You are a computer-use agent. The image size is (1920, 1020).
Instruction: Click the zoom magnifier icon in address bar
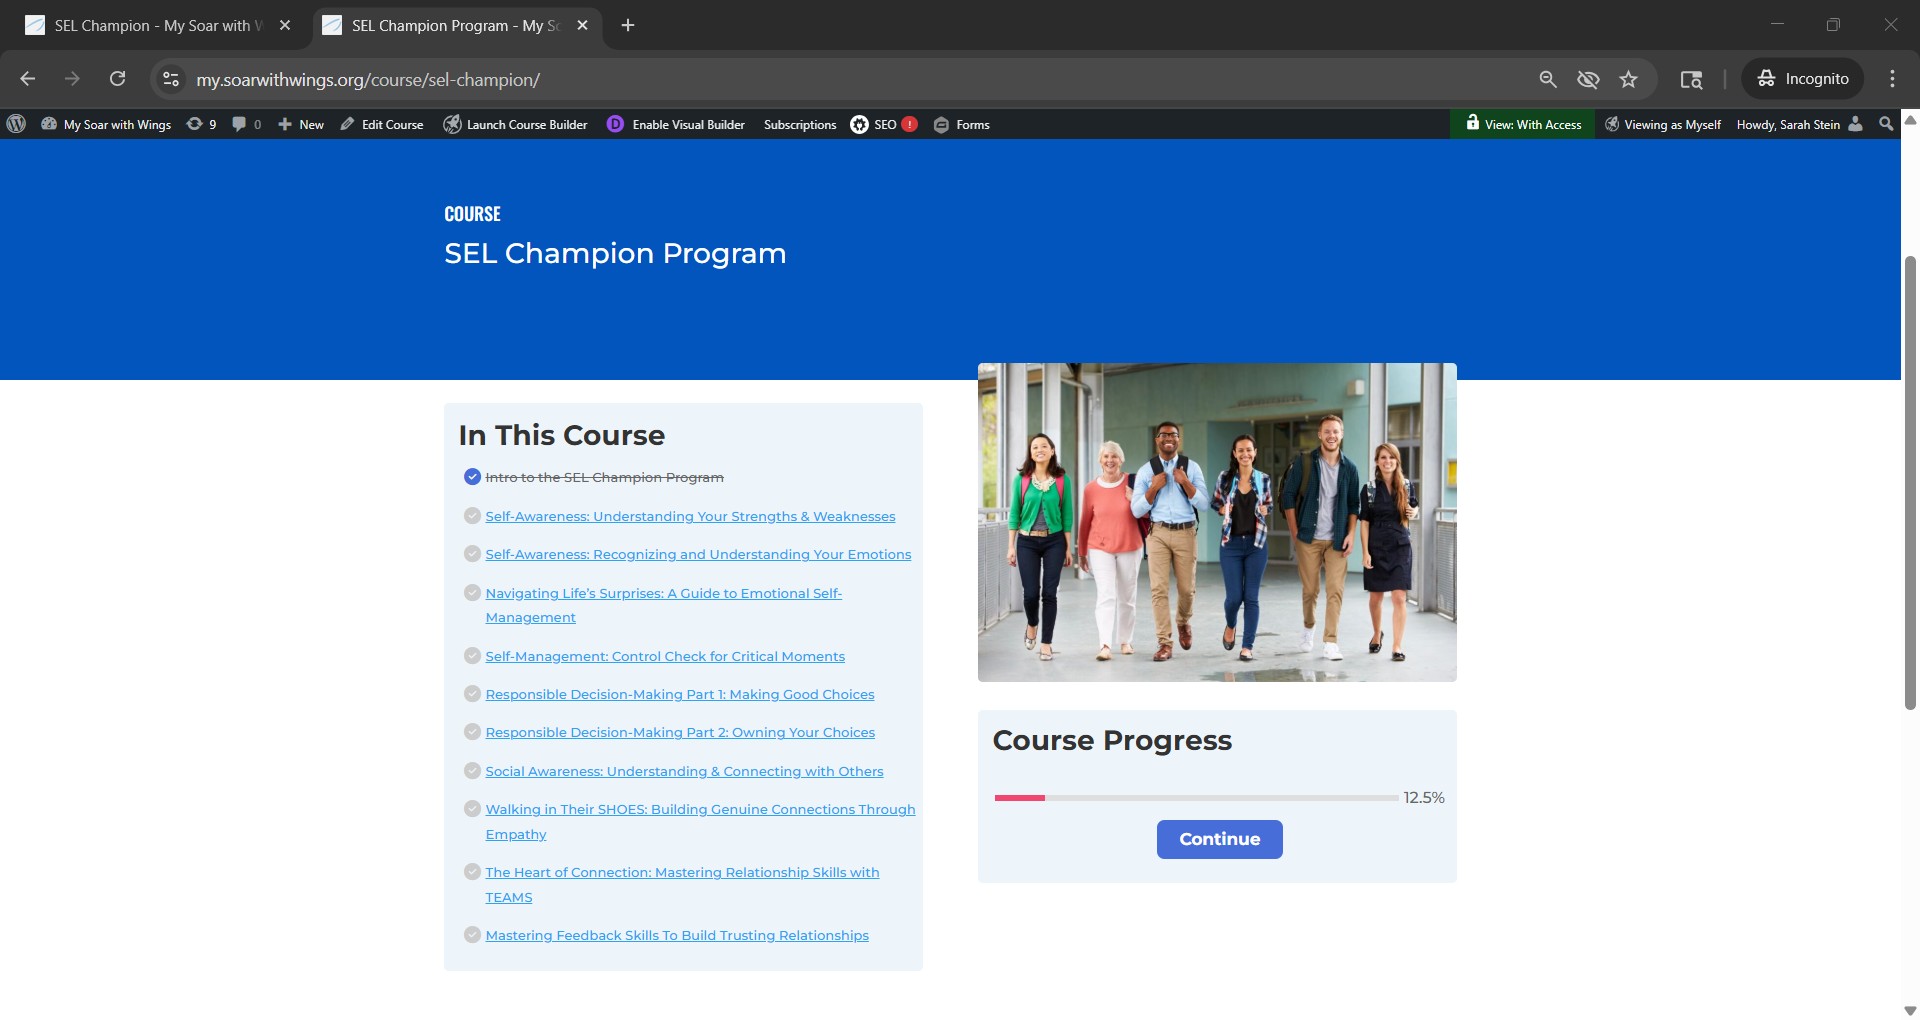1548,79
